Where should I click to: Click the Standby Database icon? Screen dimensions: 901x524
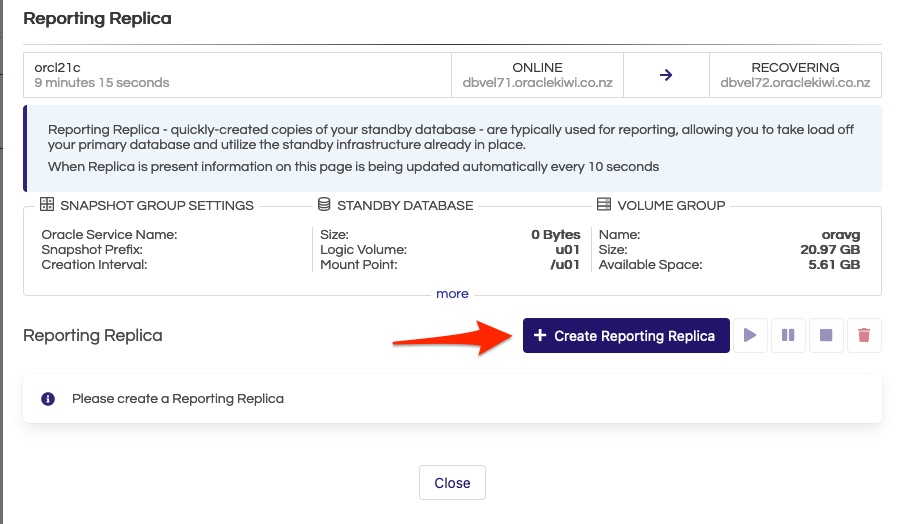(x=324, y=205)
